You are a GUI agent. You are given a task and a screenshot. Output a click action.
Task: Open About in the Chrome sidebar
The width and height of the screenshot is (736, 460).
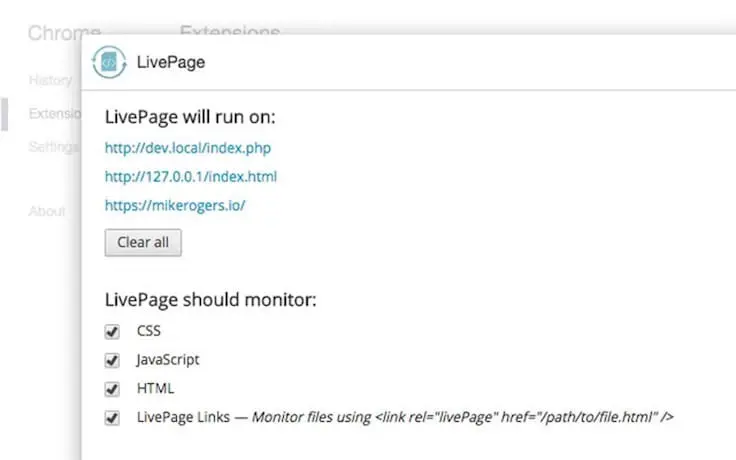coord(47,211)
